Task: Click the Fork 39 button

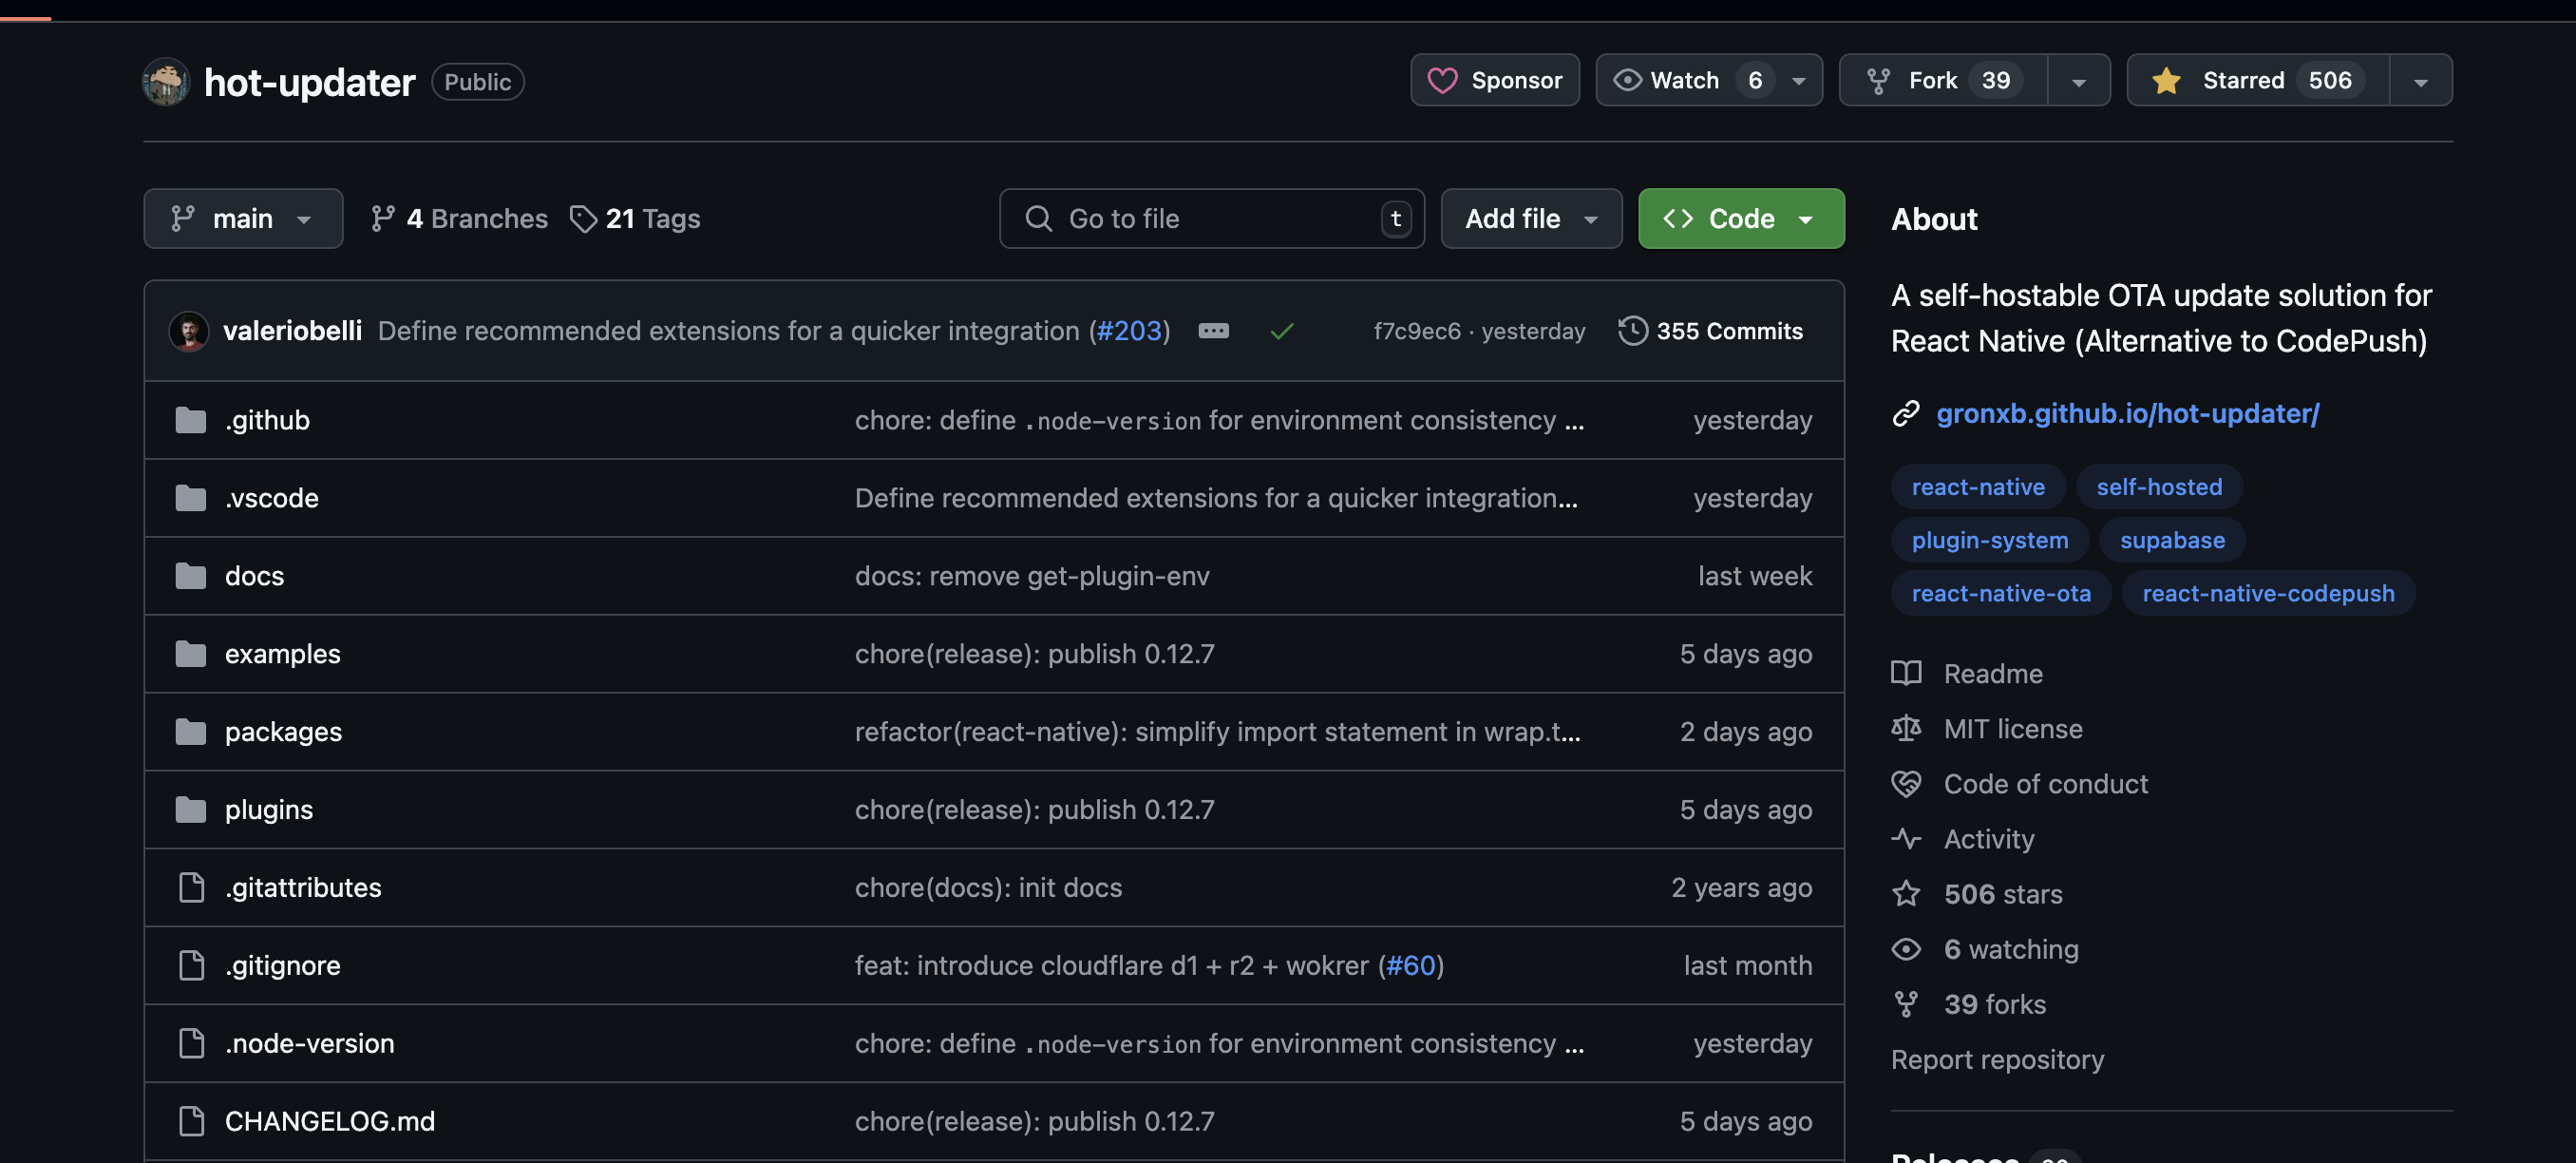Action: tap(1943, 80)
